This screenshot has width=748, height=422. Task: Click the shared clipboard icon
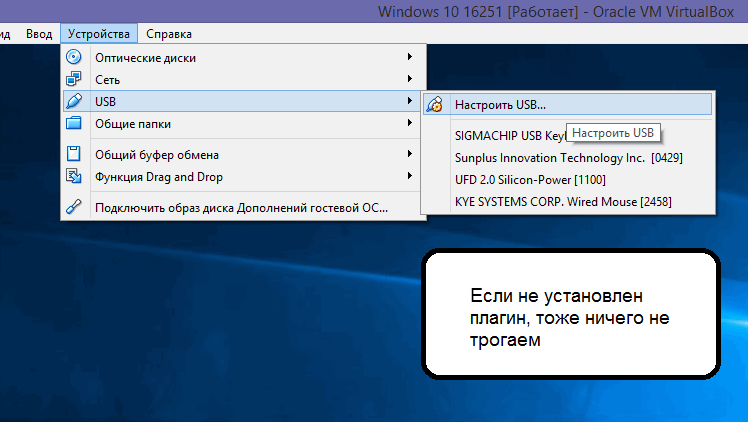pyautogui.click(x=73, y=154)
